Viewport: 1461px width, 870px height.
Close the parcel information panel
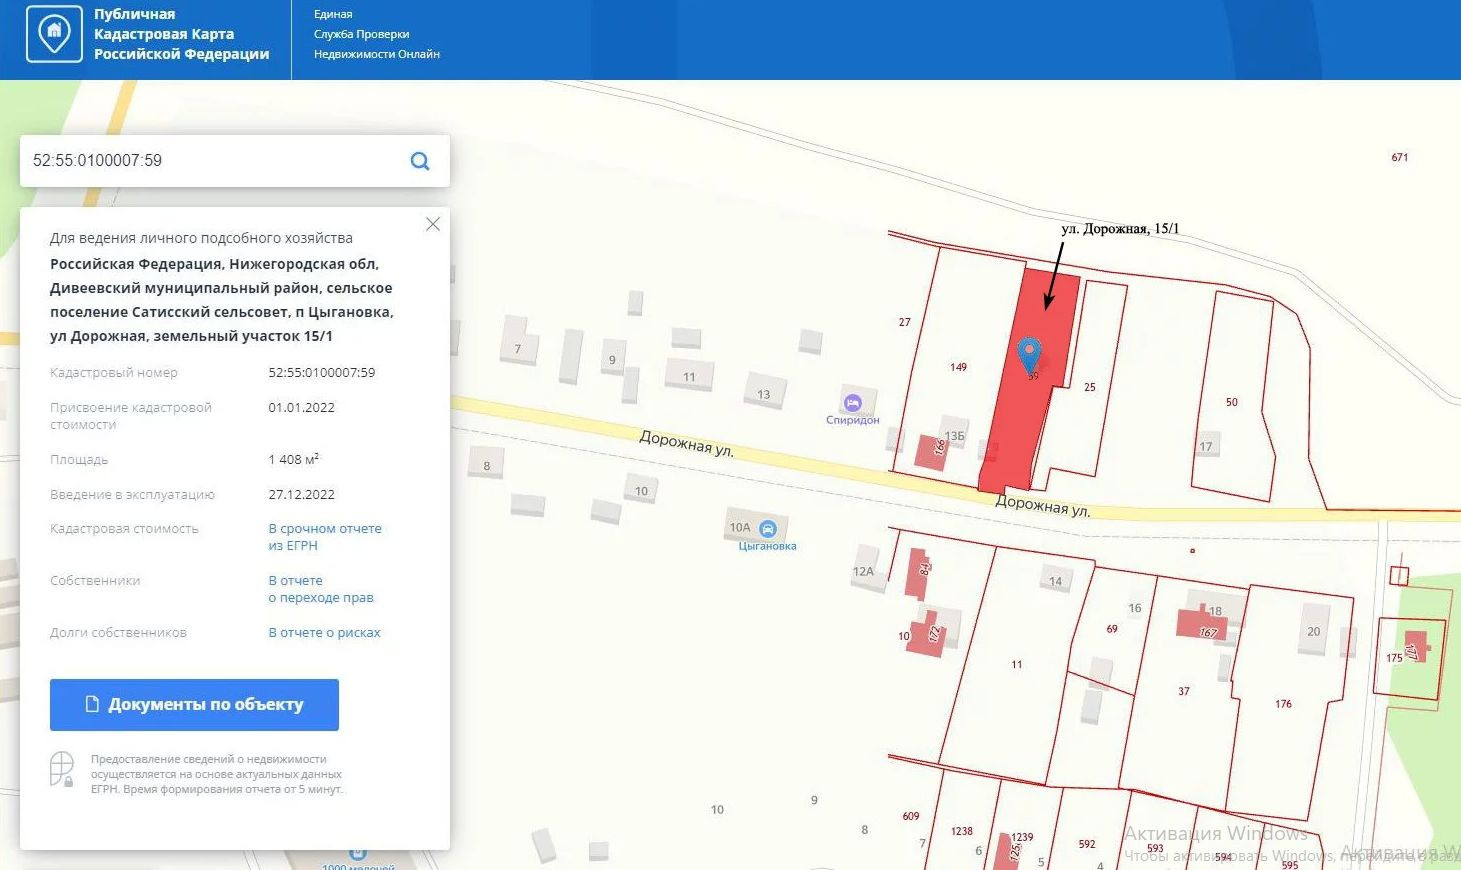tap(433, 224)
